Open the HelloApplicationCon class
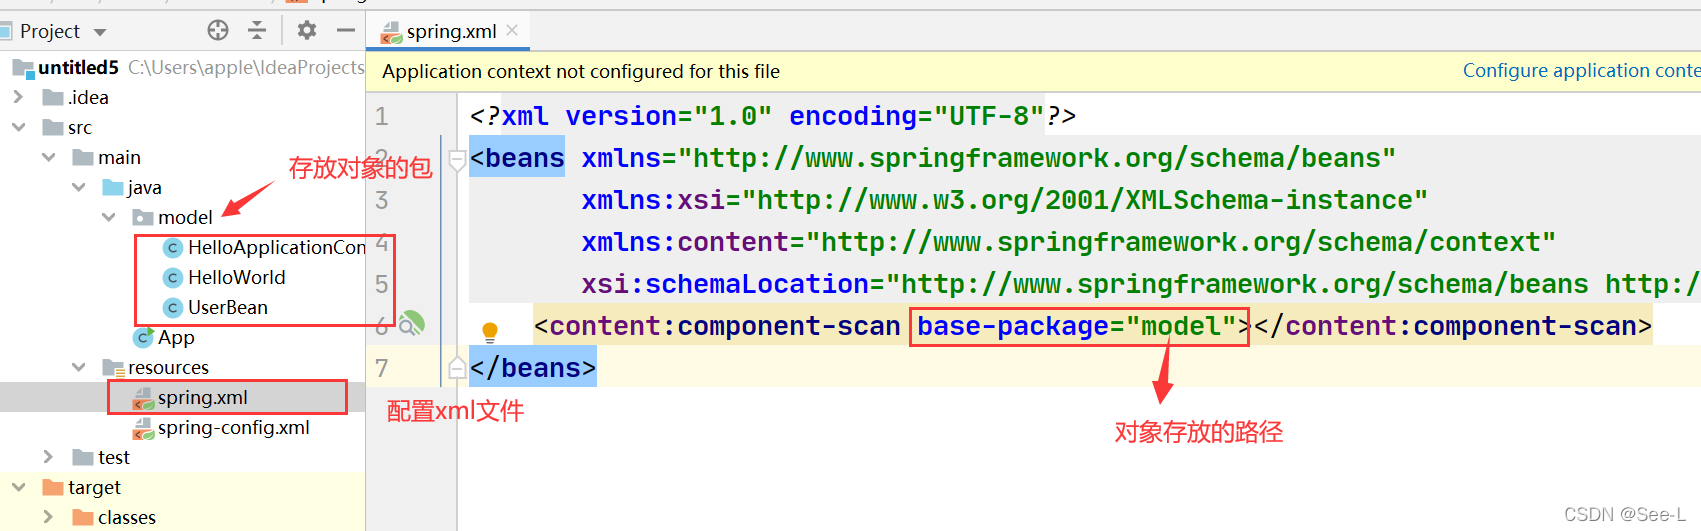 pos(277,247)
